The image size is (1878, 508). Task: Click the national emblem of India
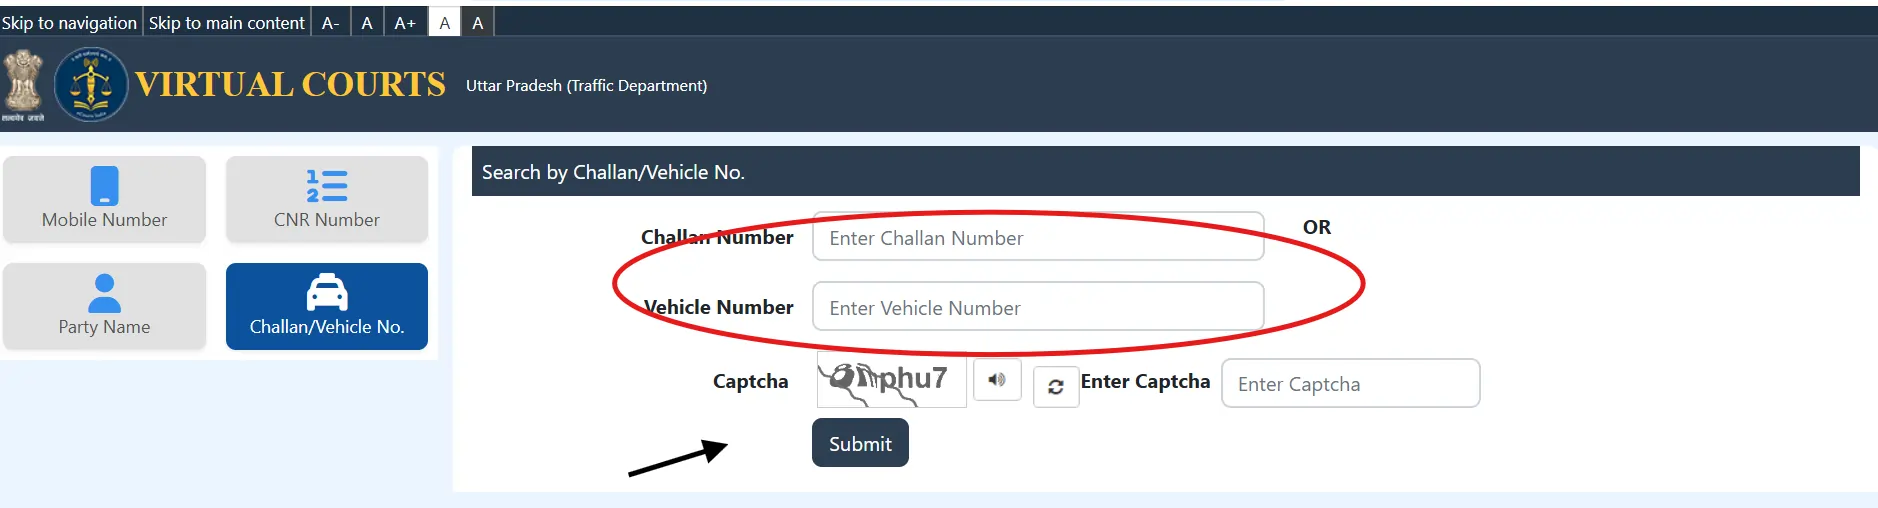23,84
